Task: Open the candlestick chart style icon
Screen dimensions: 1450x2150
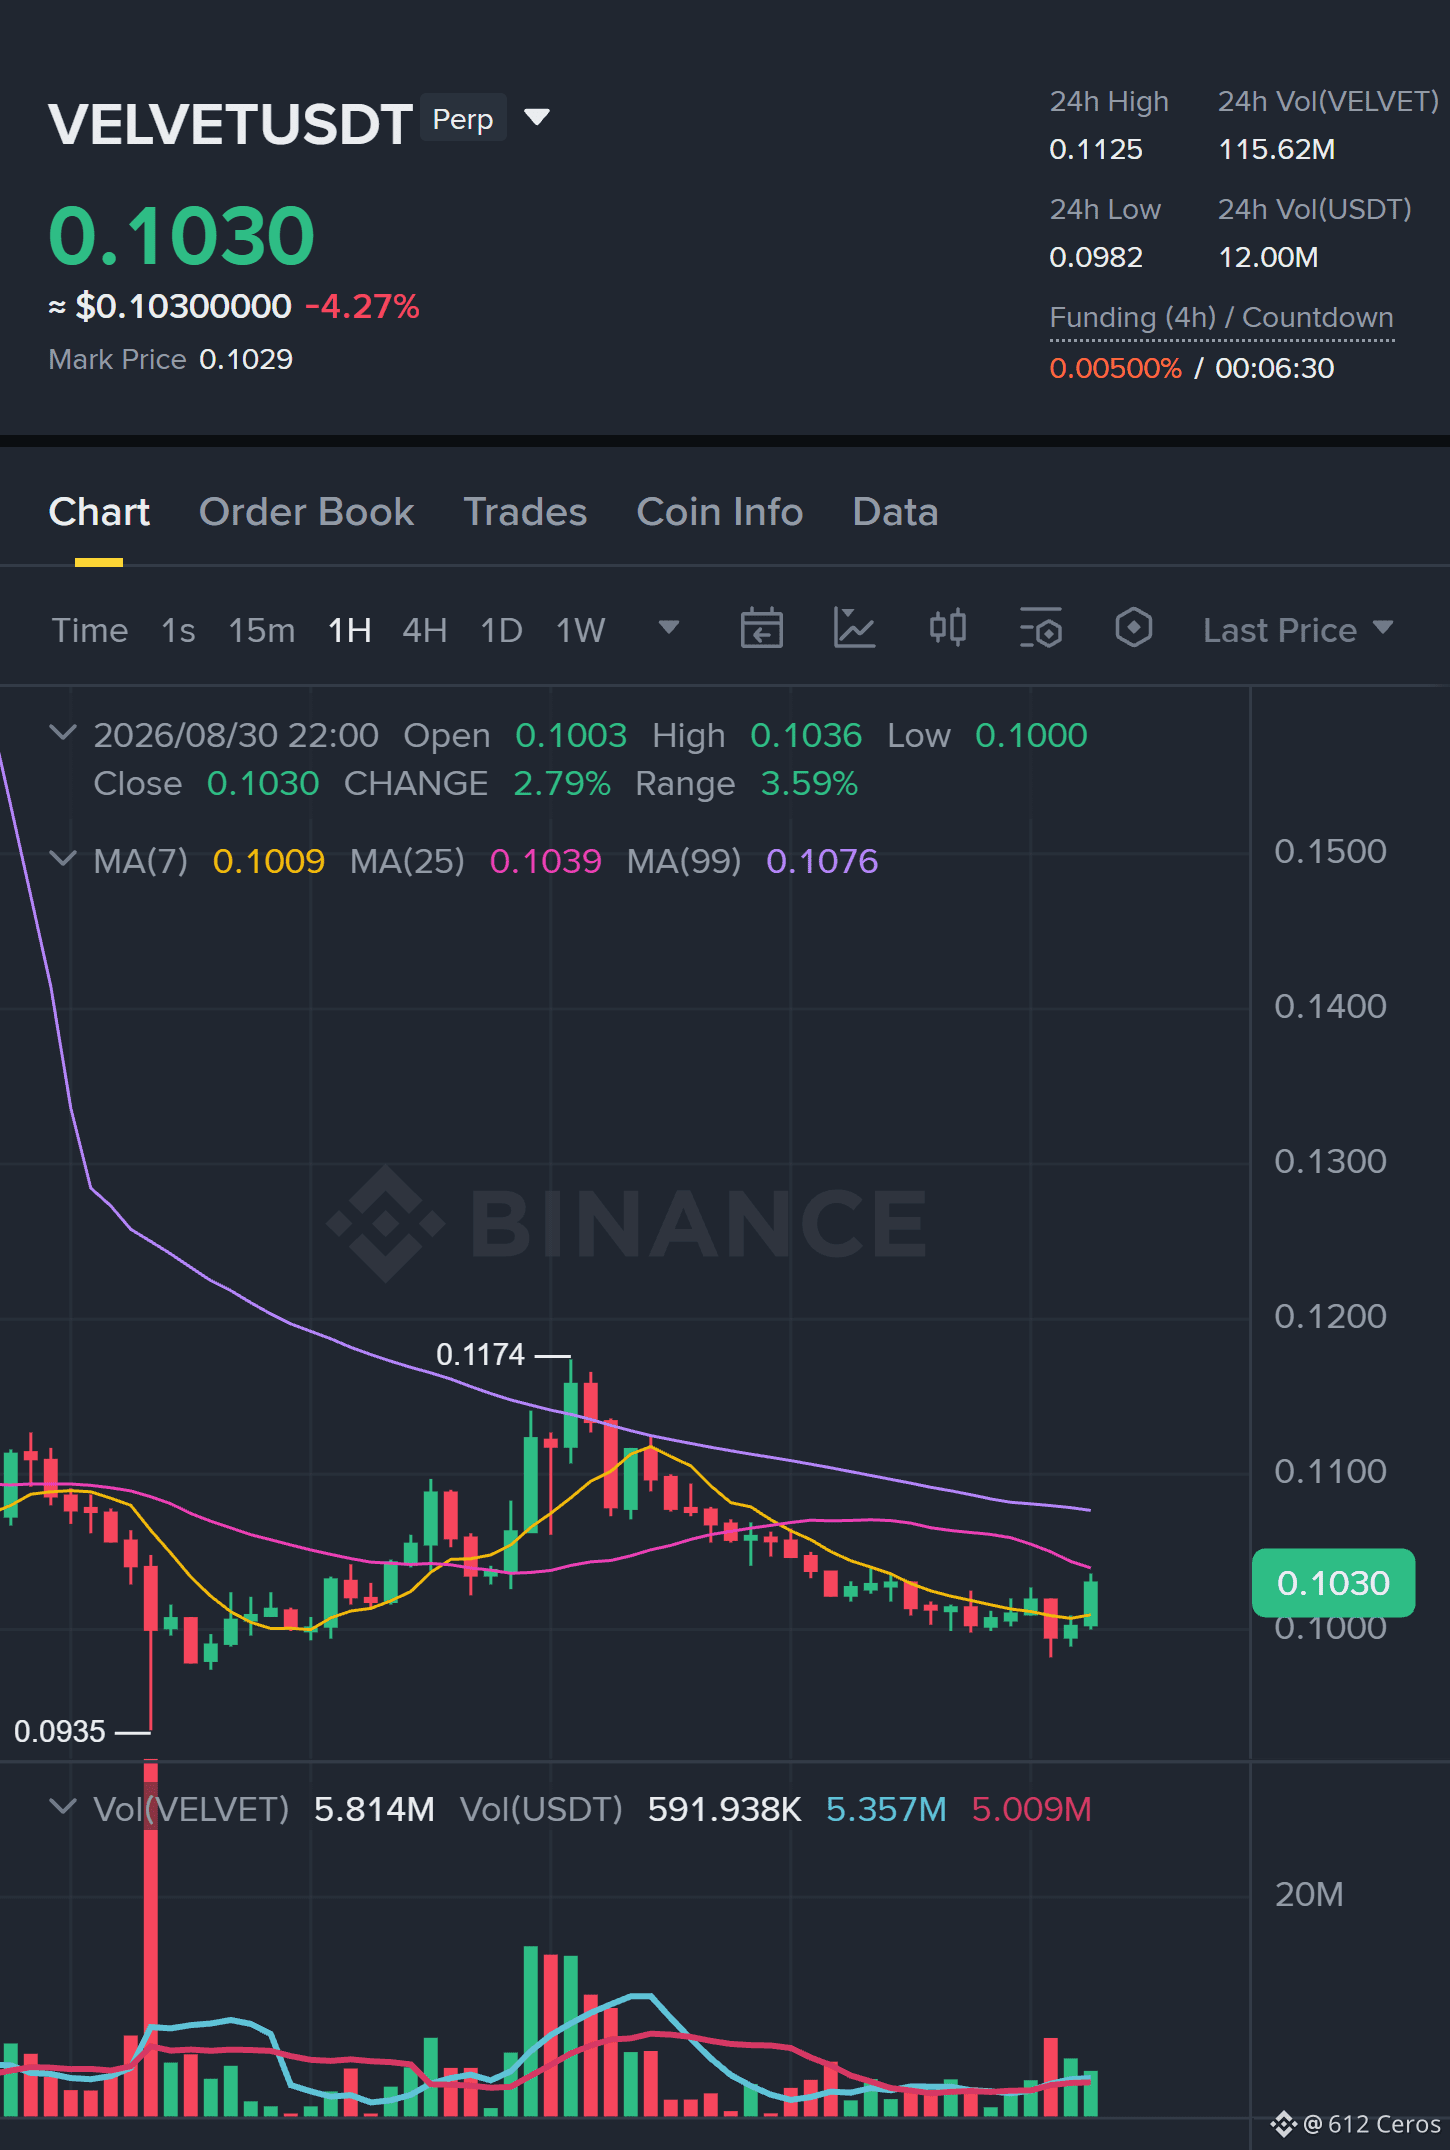Action: [x=947, y=628]
